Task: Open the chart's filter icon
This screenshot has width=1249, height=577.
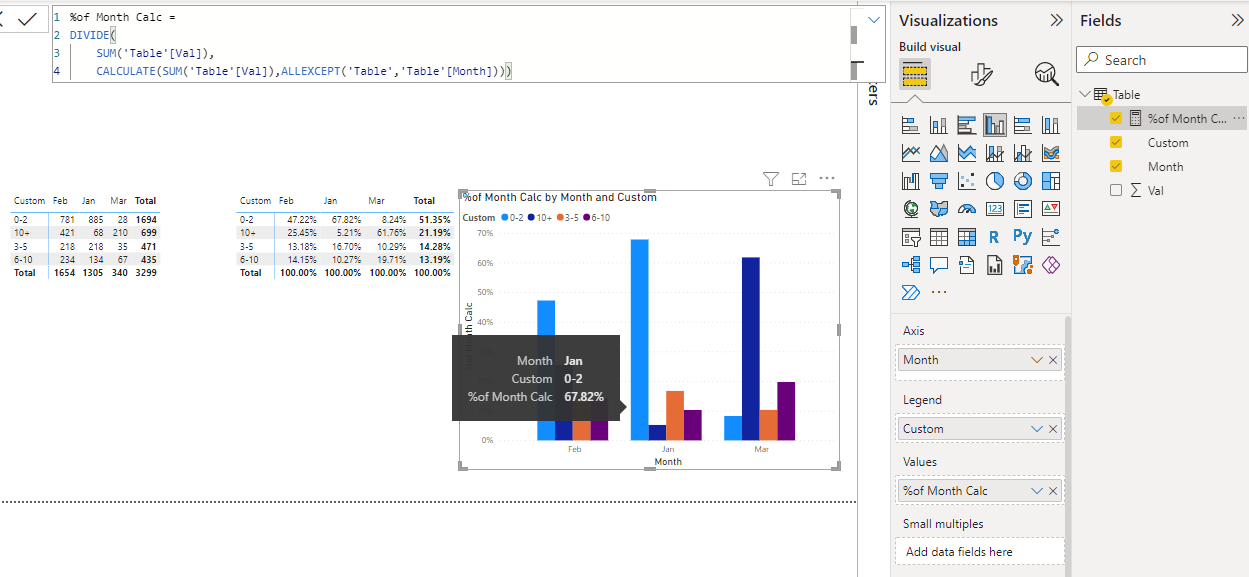Action: coord(770,179)
